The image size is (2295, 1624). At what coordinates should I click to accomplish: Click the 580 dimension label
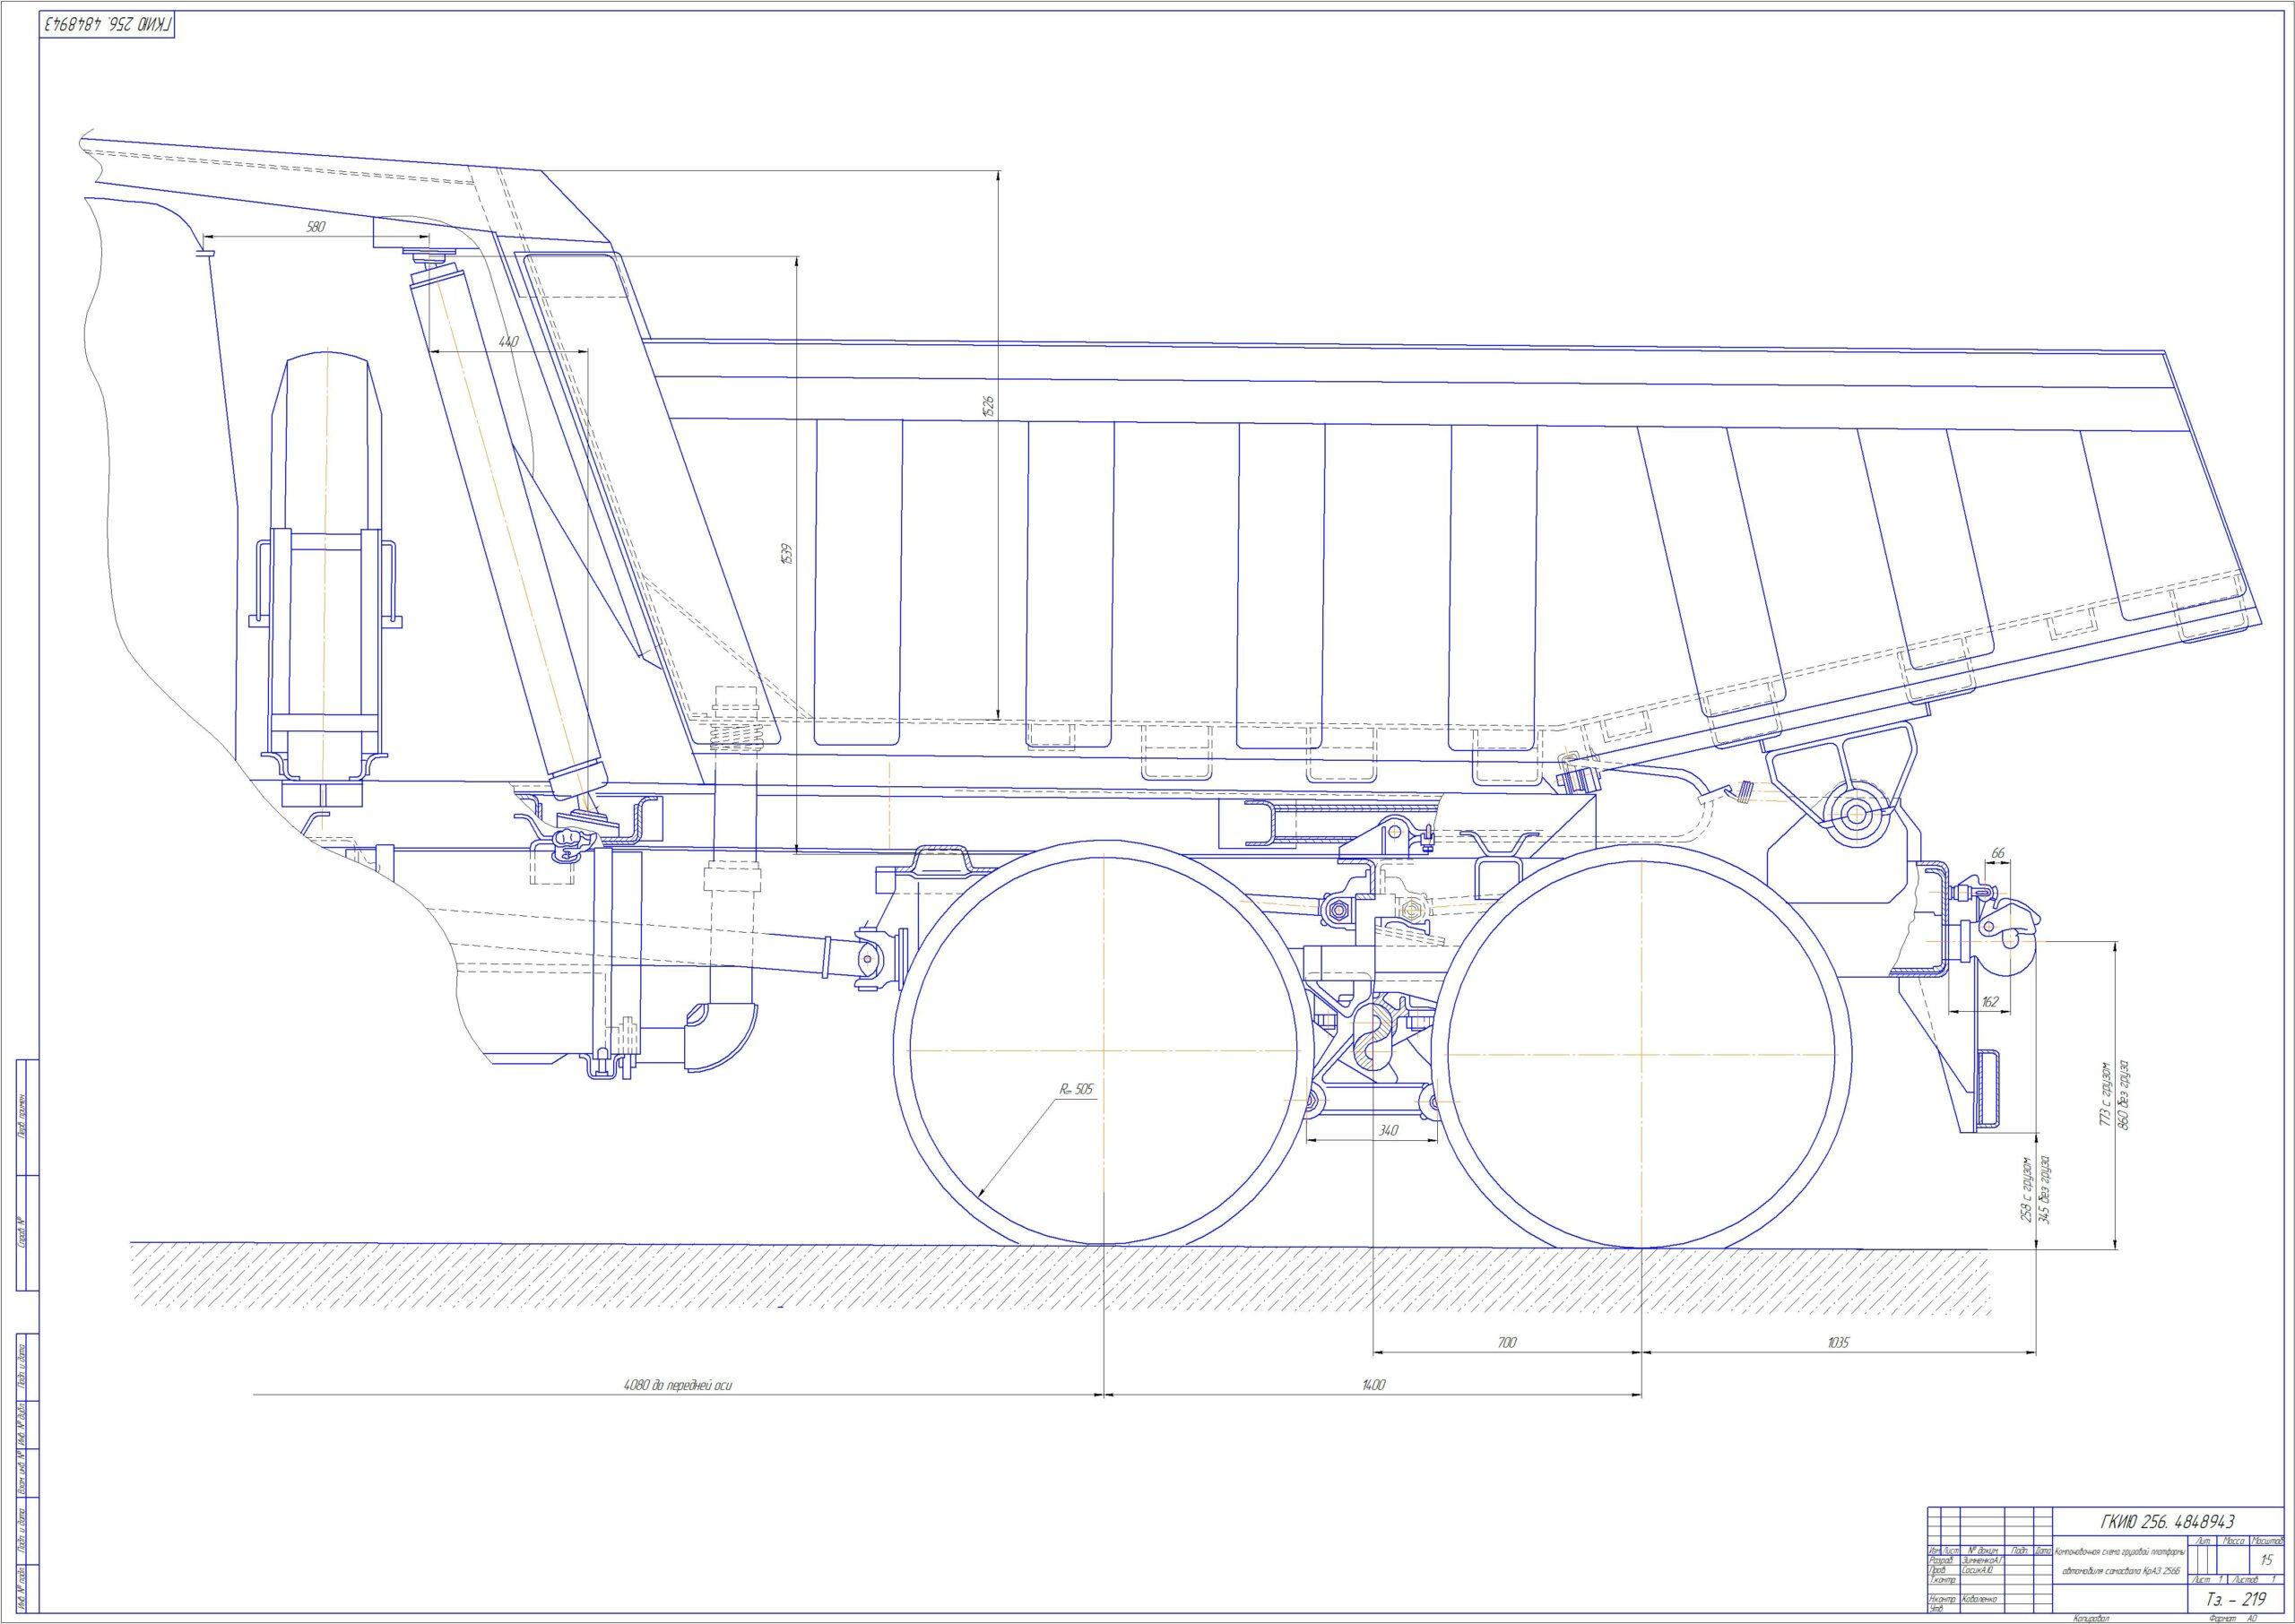pos(315,227)
